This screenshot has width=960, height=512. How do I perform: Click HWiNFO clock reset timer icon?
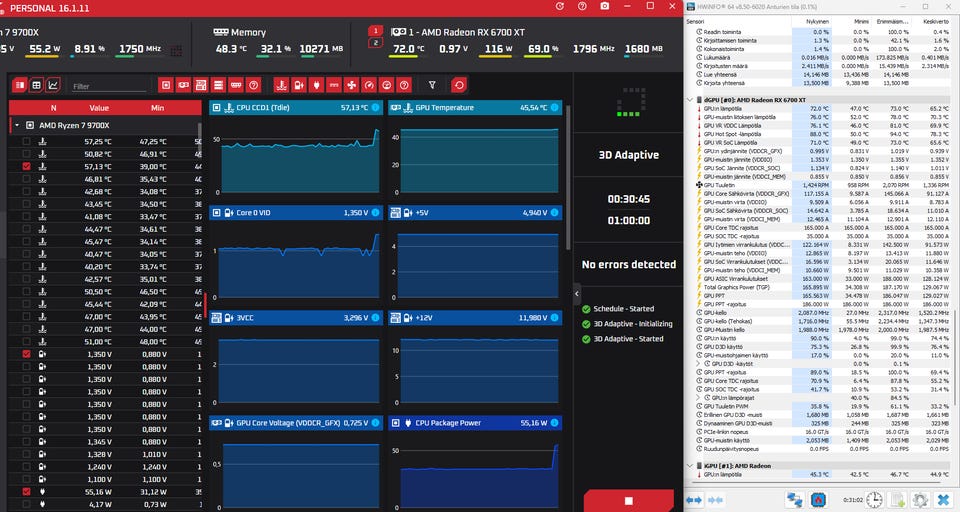(874, 500)
